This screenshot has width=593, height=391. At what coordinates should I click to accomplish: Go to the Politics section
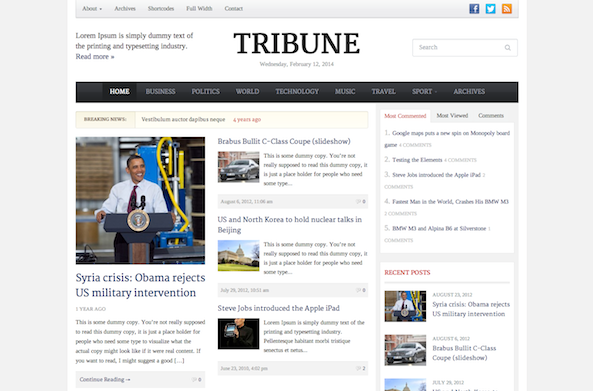point(205,92)
